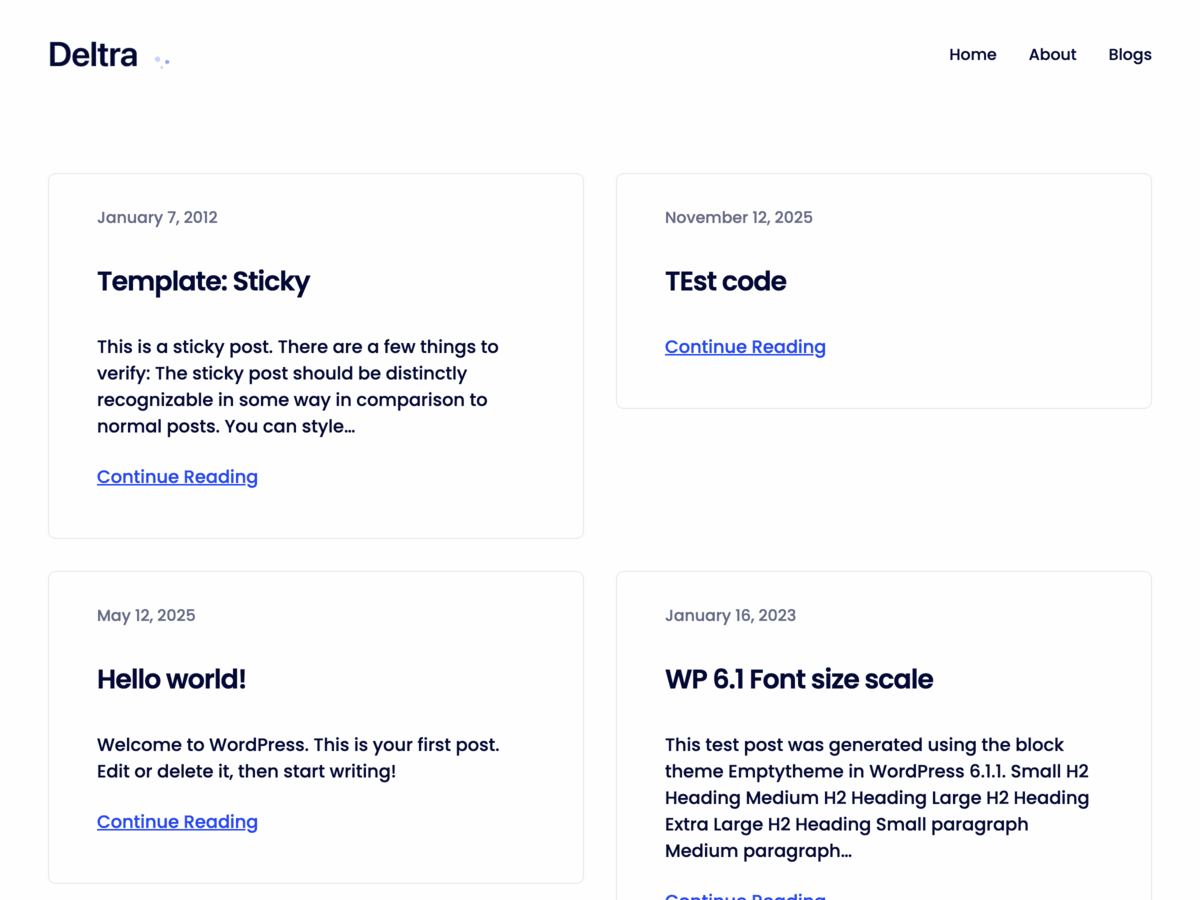Screen dimensions: 1200x900
Task: Open the "WP 6.1 Font size scale" post
Action: point(798,680)
